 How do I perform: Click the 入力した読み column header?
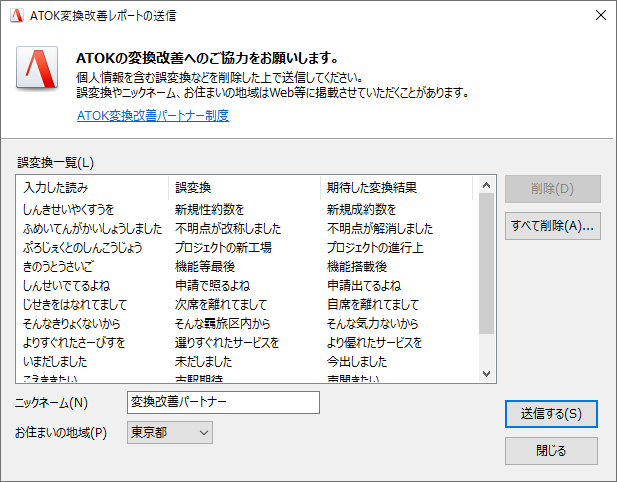[92, 188]
